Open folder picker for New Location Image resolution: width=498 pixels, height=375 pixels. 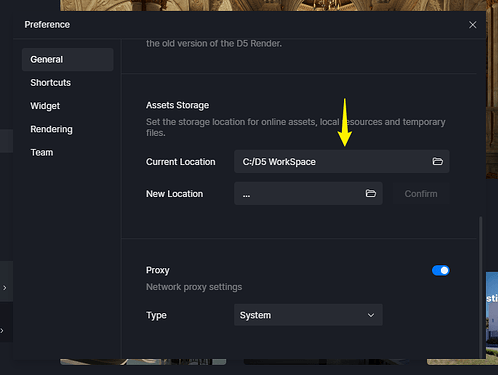tap(371, 193)
